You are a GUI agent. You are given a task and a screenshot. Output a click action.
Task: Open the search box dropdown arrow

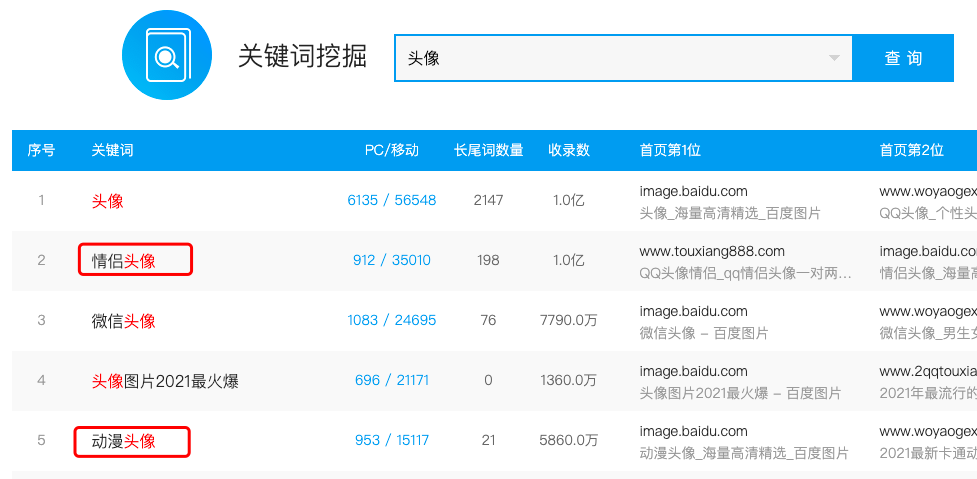pyautogui.click(x=834, y=58)
